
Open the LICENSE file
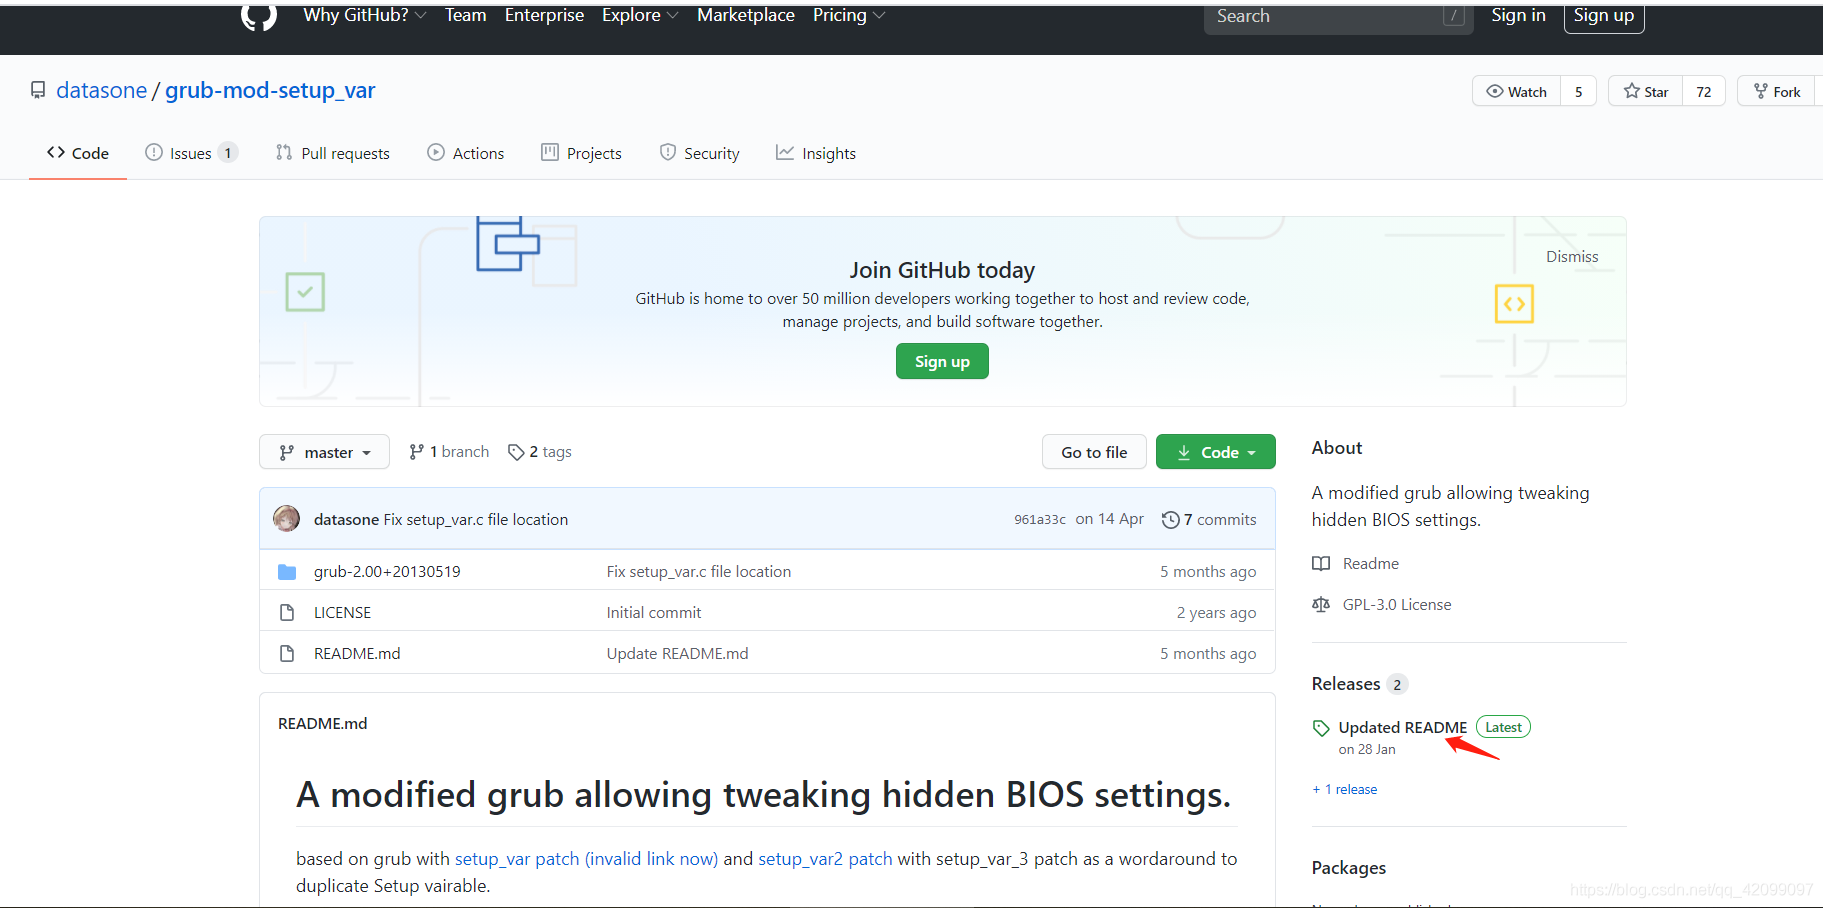coord(342,612)
